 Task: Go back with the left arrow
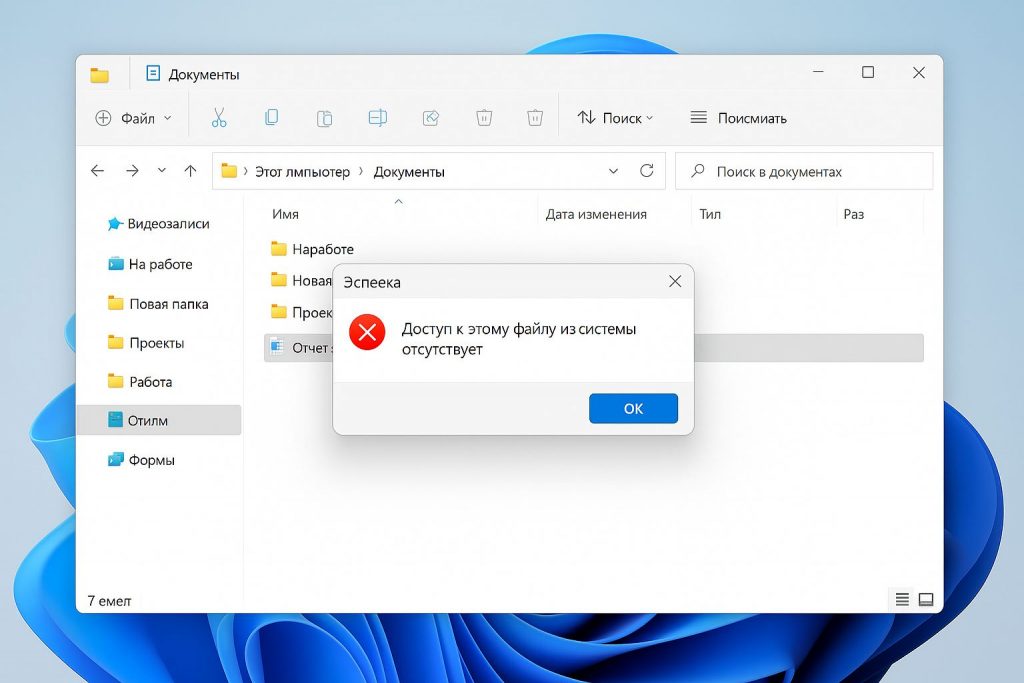tap(97, 171)
